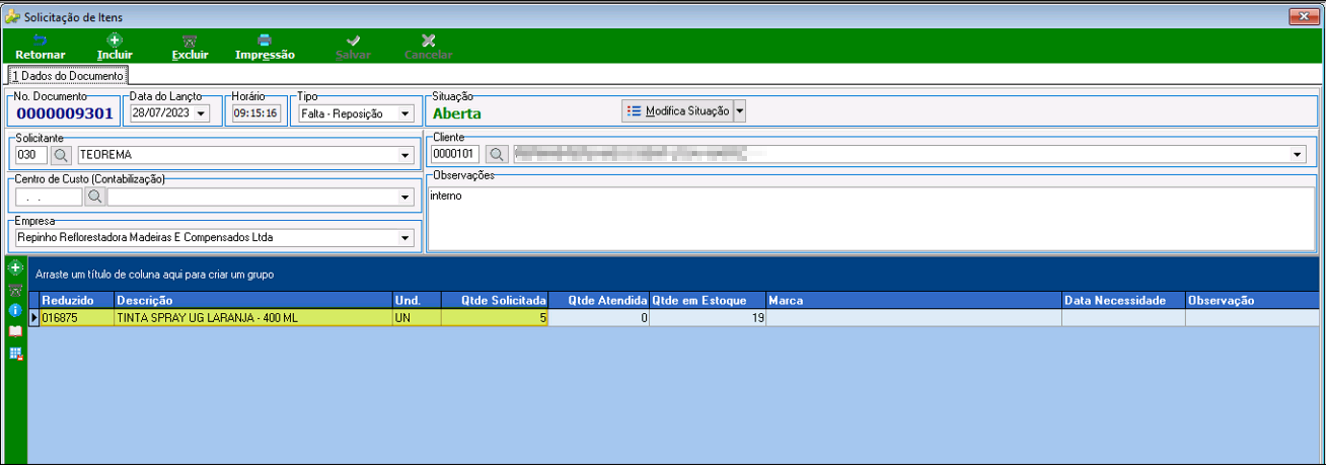Screen dimensions: 1326x466
Task: Click the grid layout icon in sidebar
Action: pyautogui.click(x=15, y=354)
